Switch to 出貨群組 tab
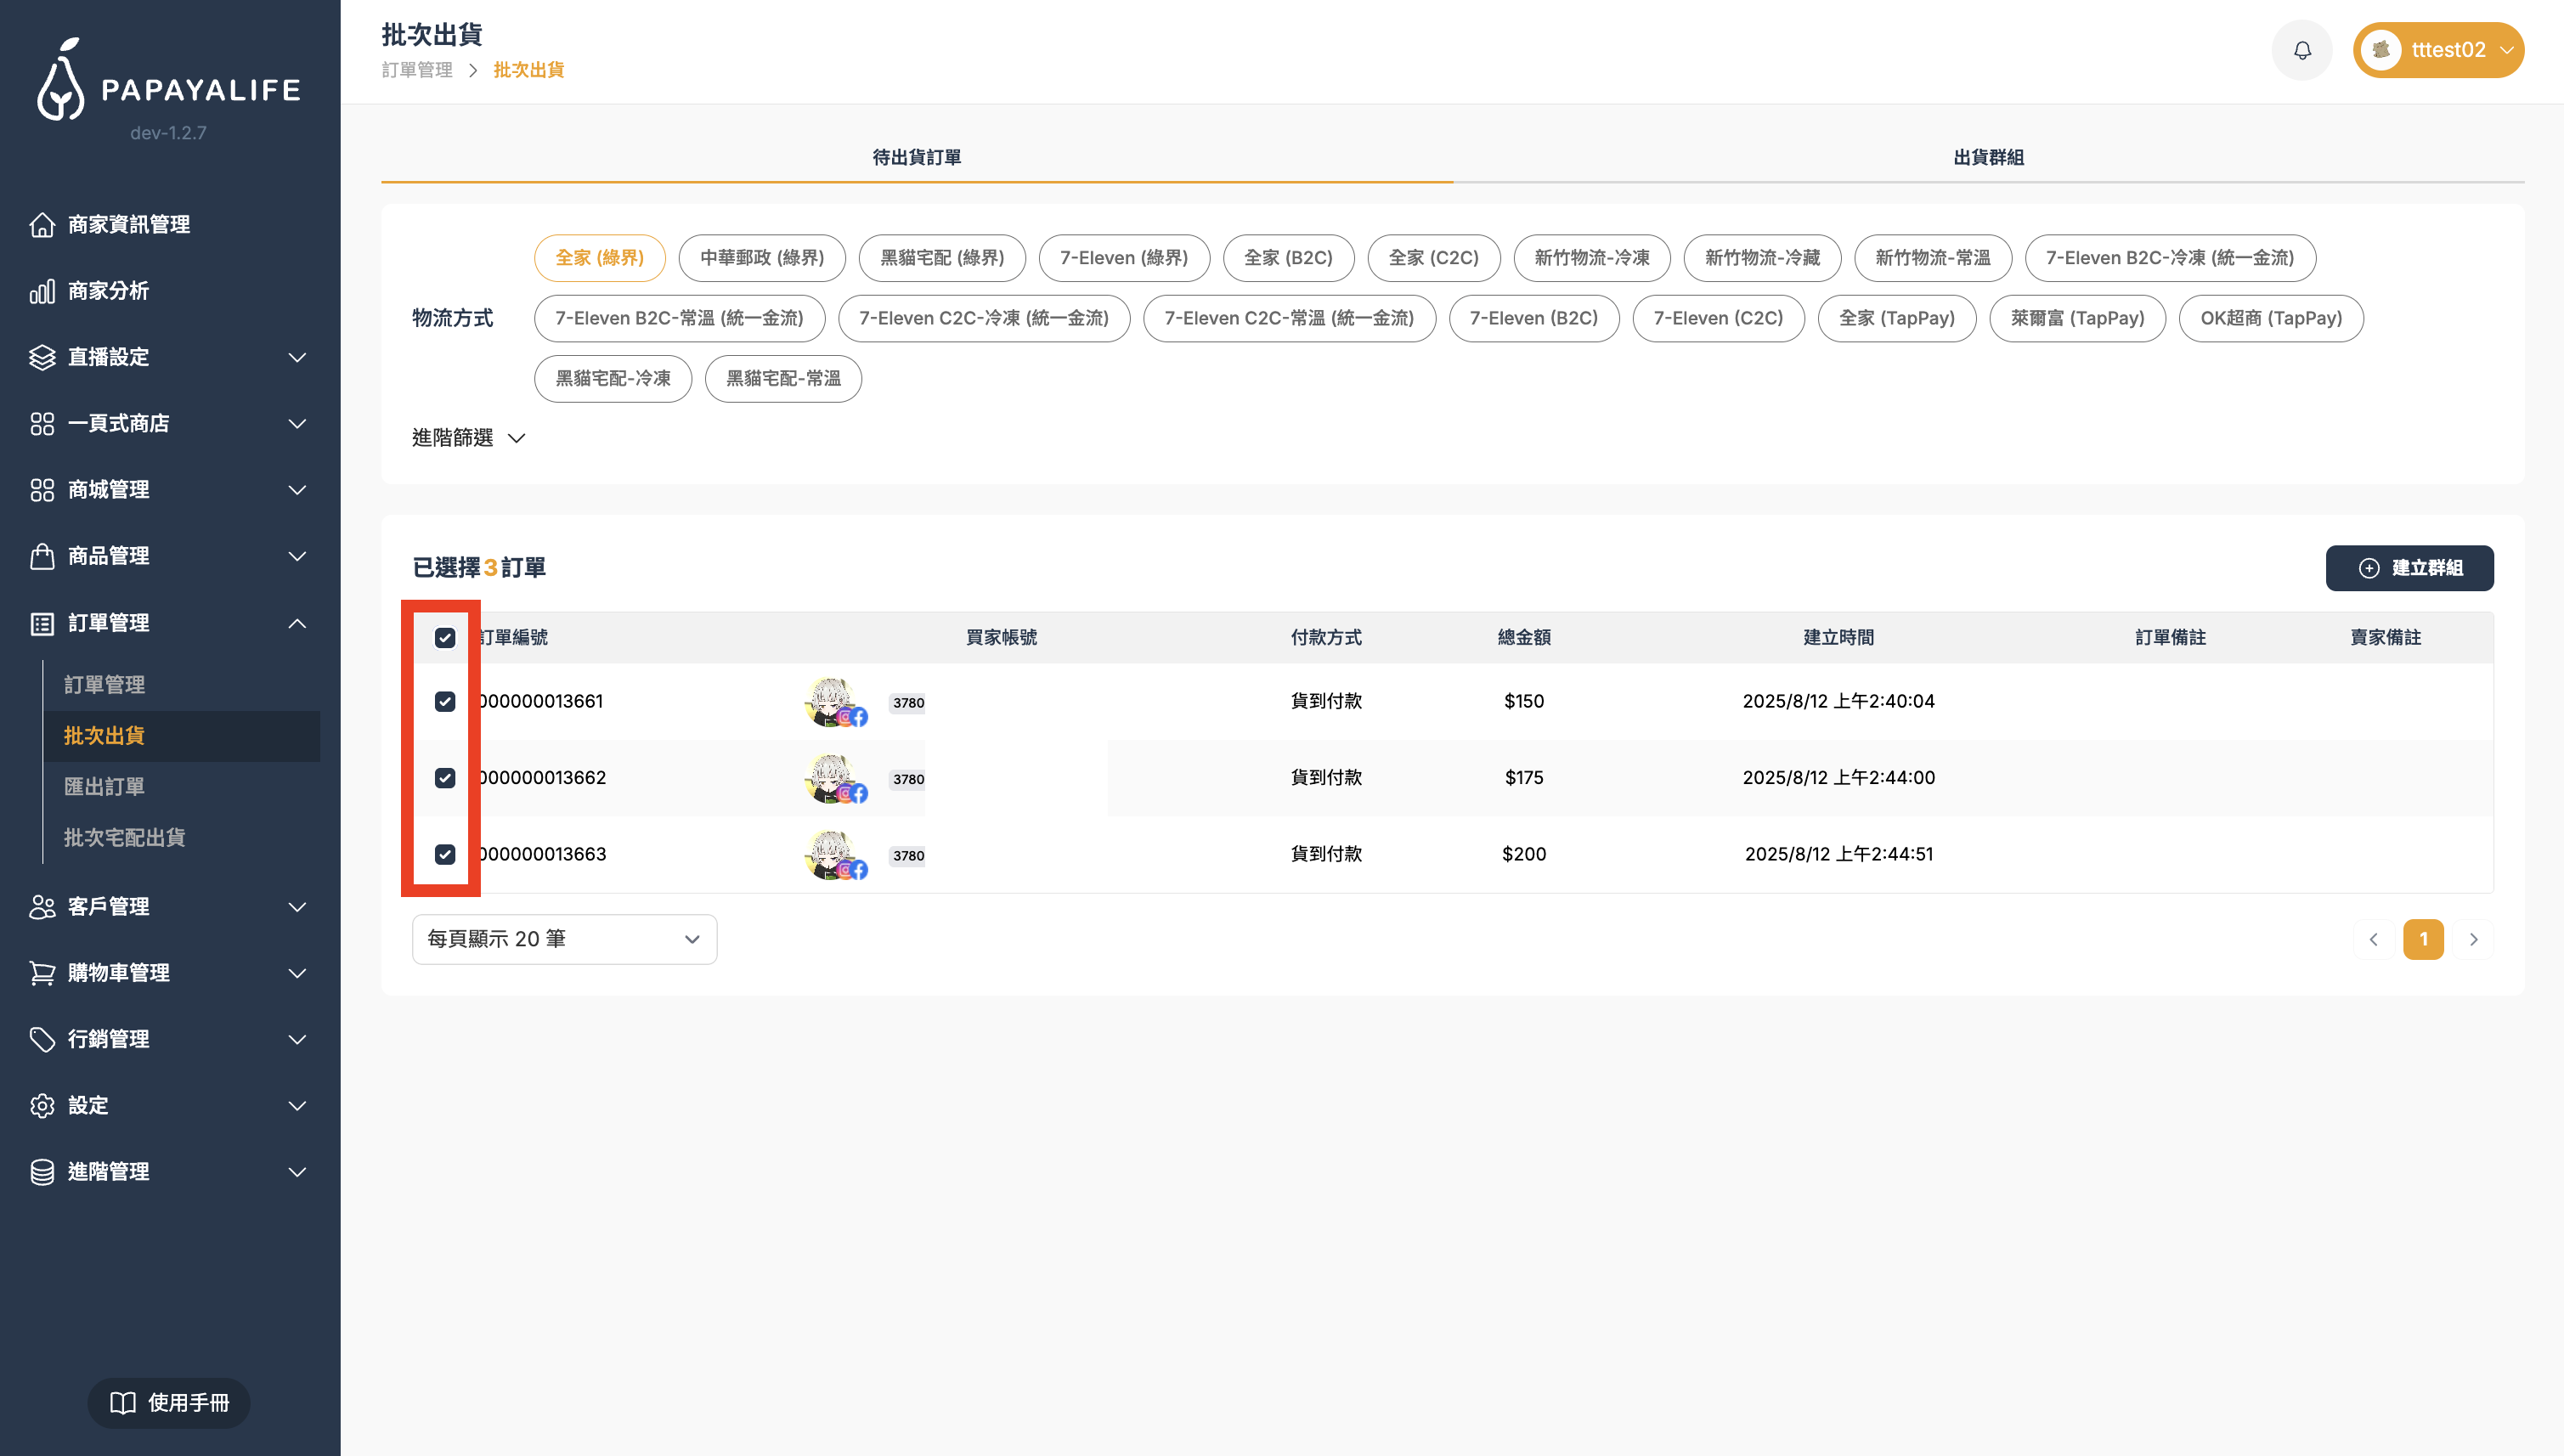The width and height of the screenshot is (2564, 1456). coord(1988,157)
